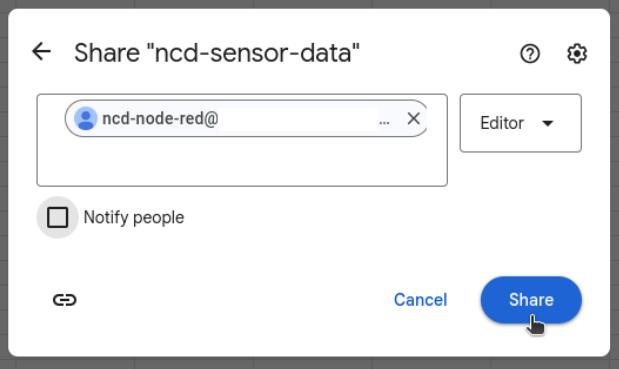This screenshot has height=369, width=619.
Task: Cancel the sharing dialog
Action: click(x=420, y=300)
